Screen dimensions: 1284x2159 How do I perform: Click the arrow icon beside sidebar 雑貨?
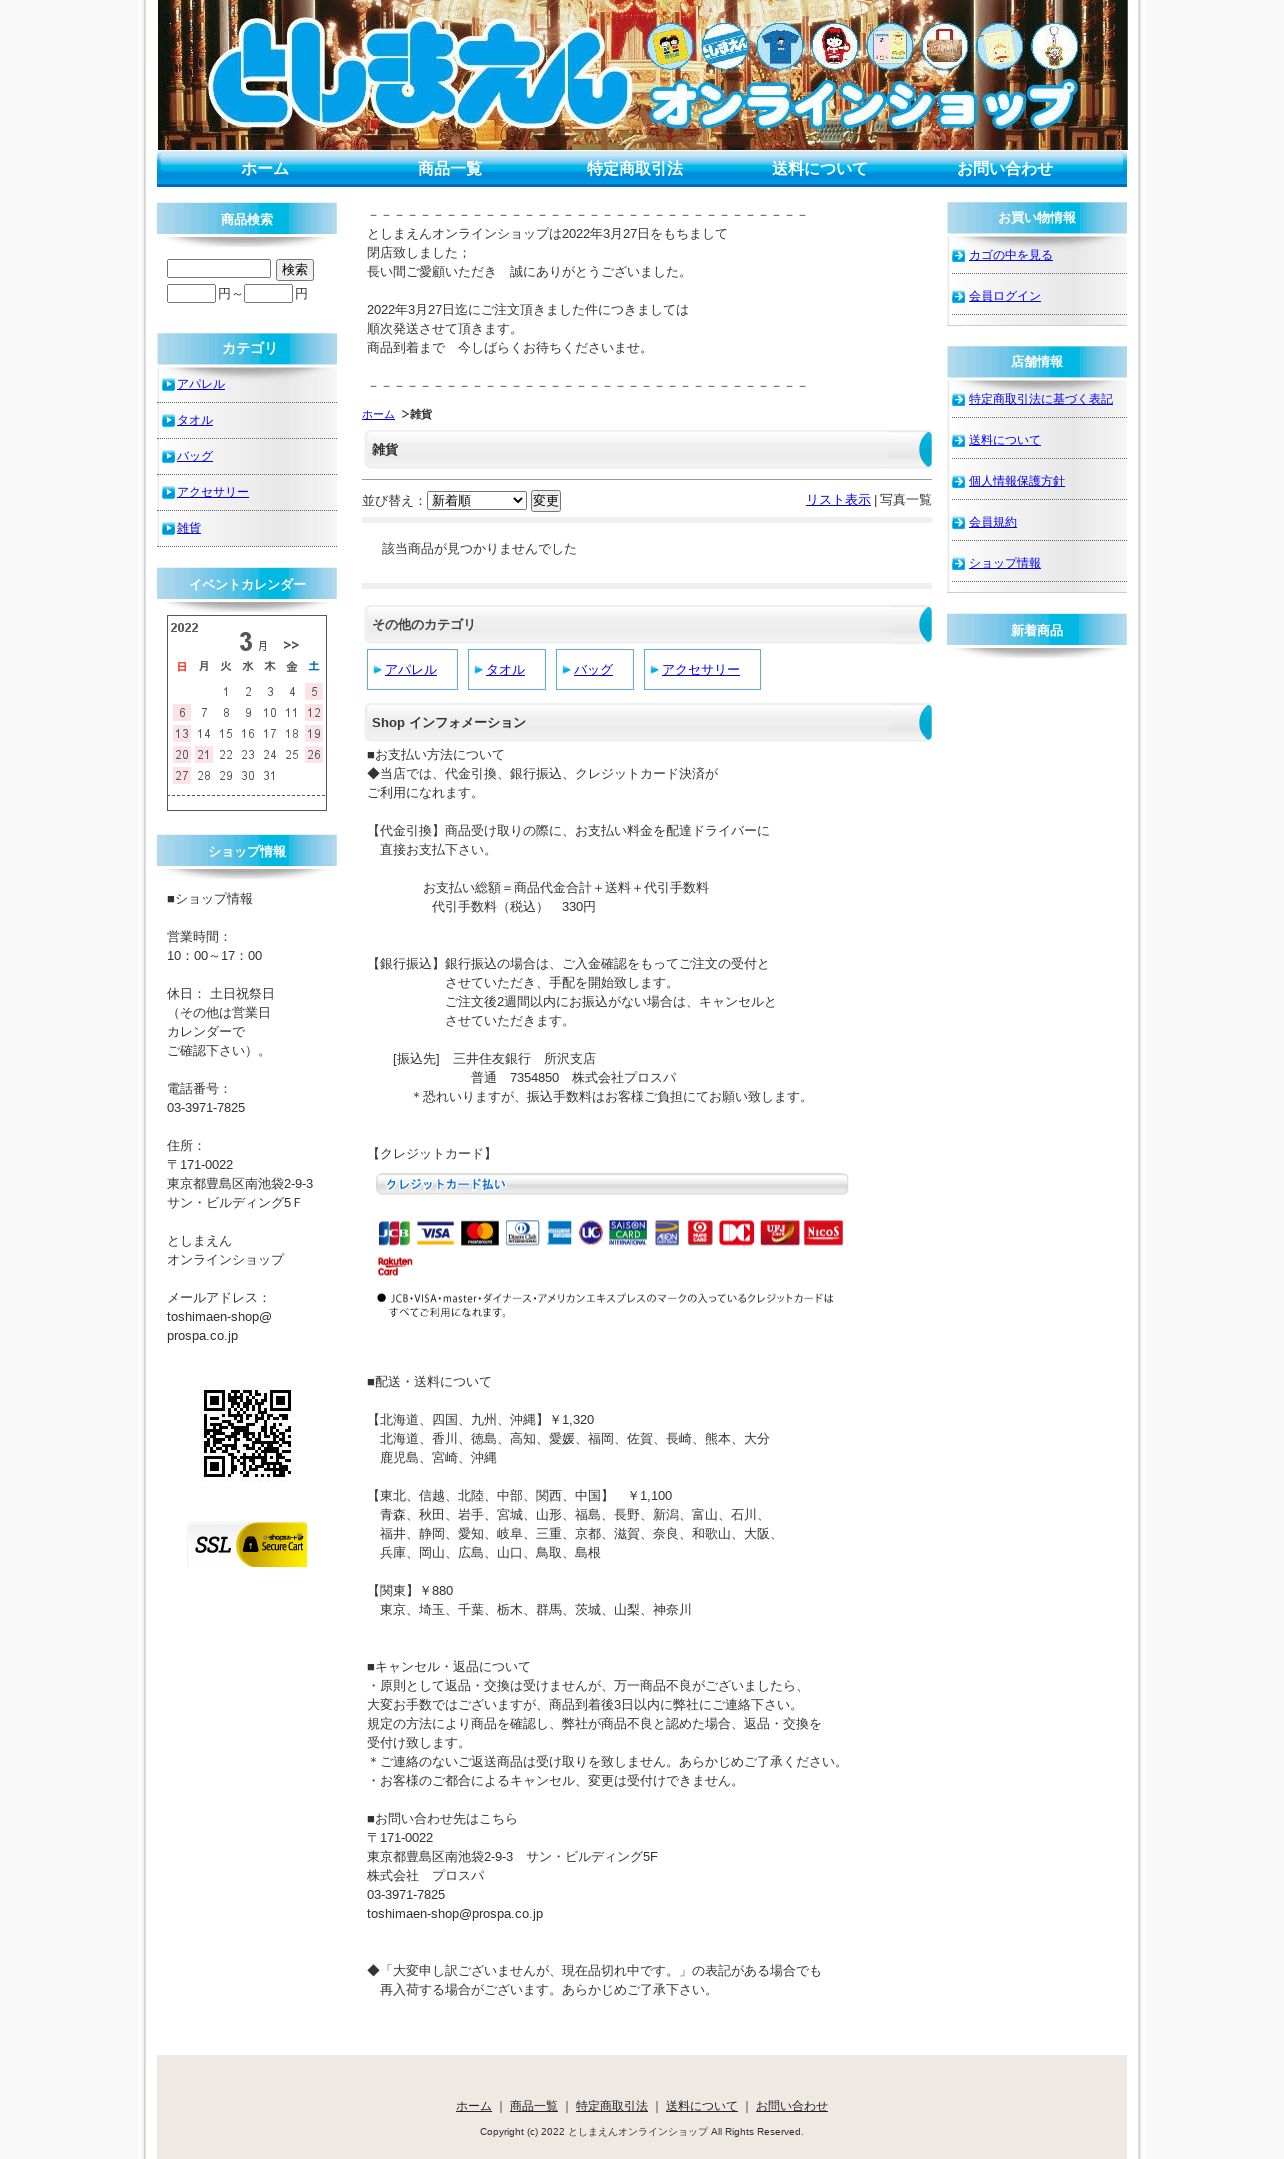pyautogui.click(x=168, y=528)
